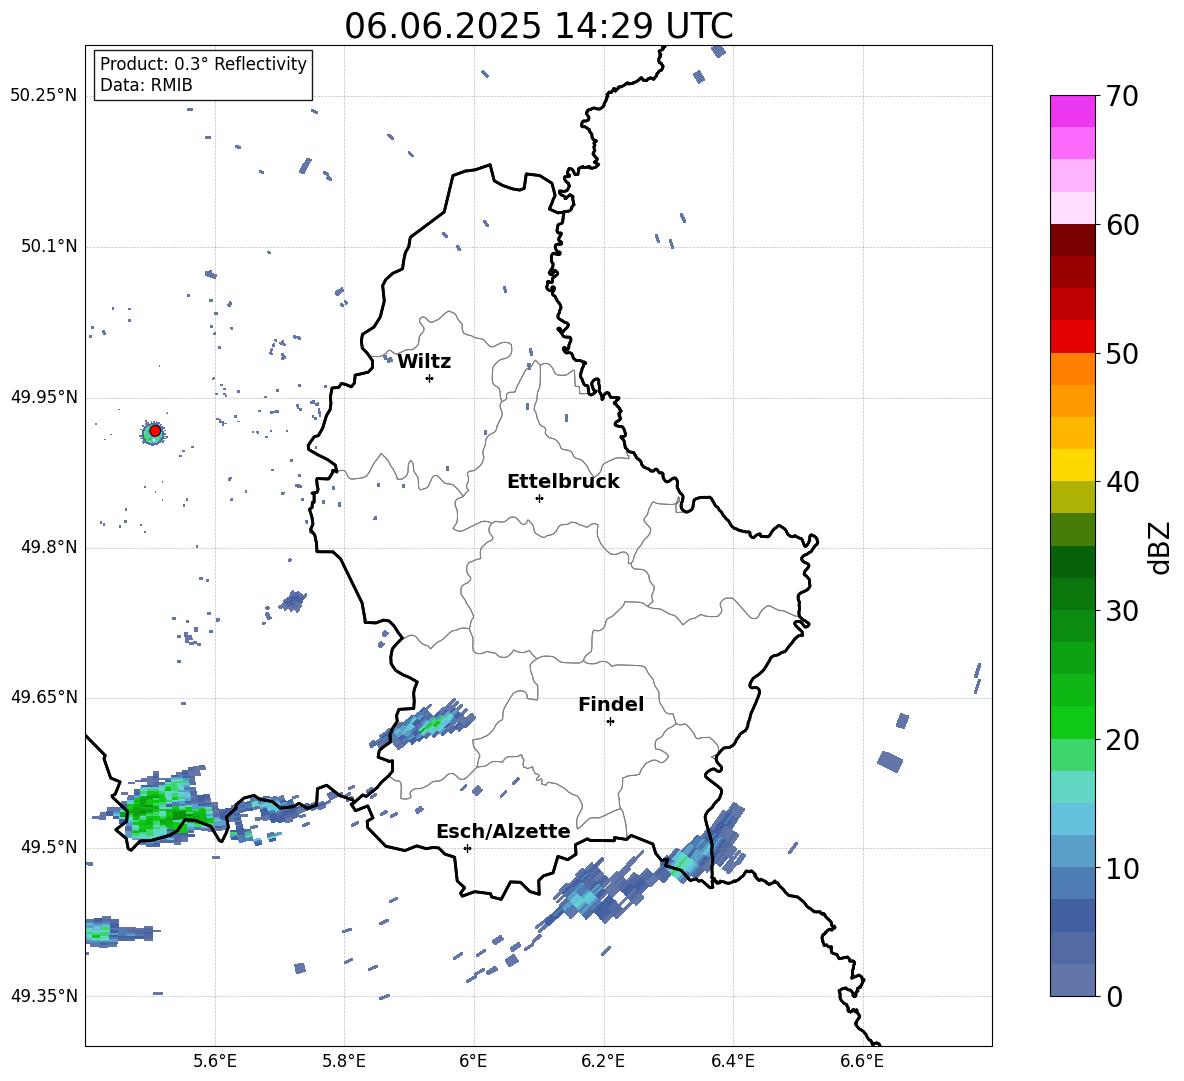Pick the dark maroon swatch below 60
This screenshot has height=1081, width=1184.
(x=1072, y=240)
